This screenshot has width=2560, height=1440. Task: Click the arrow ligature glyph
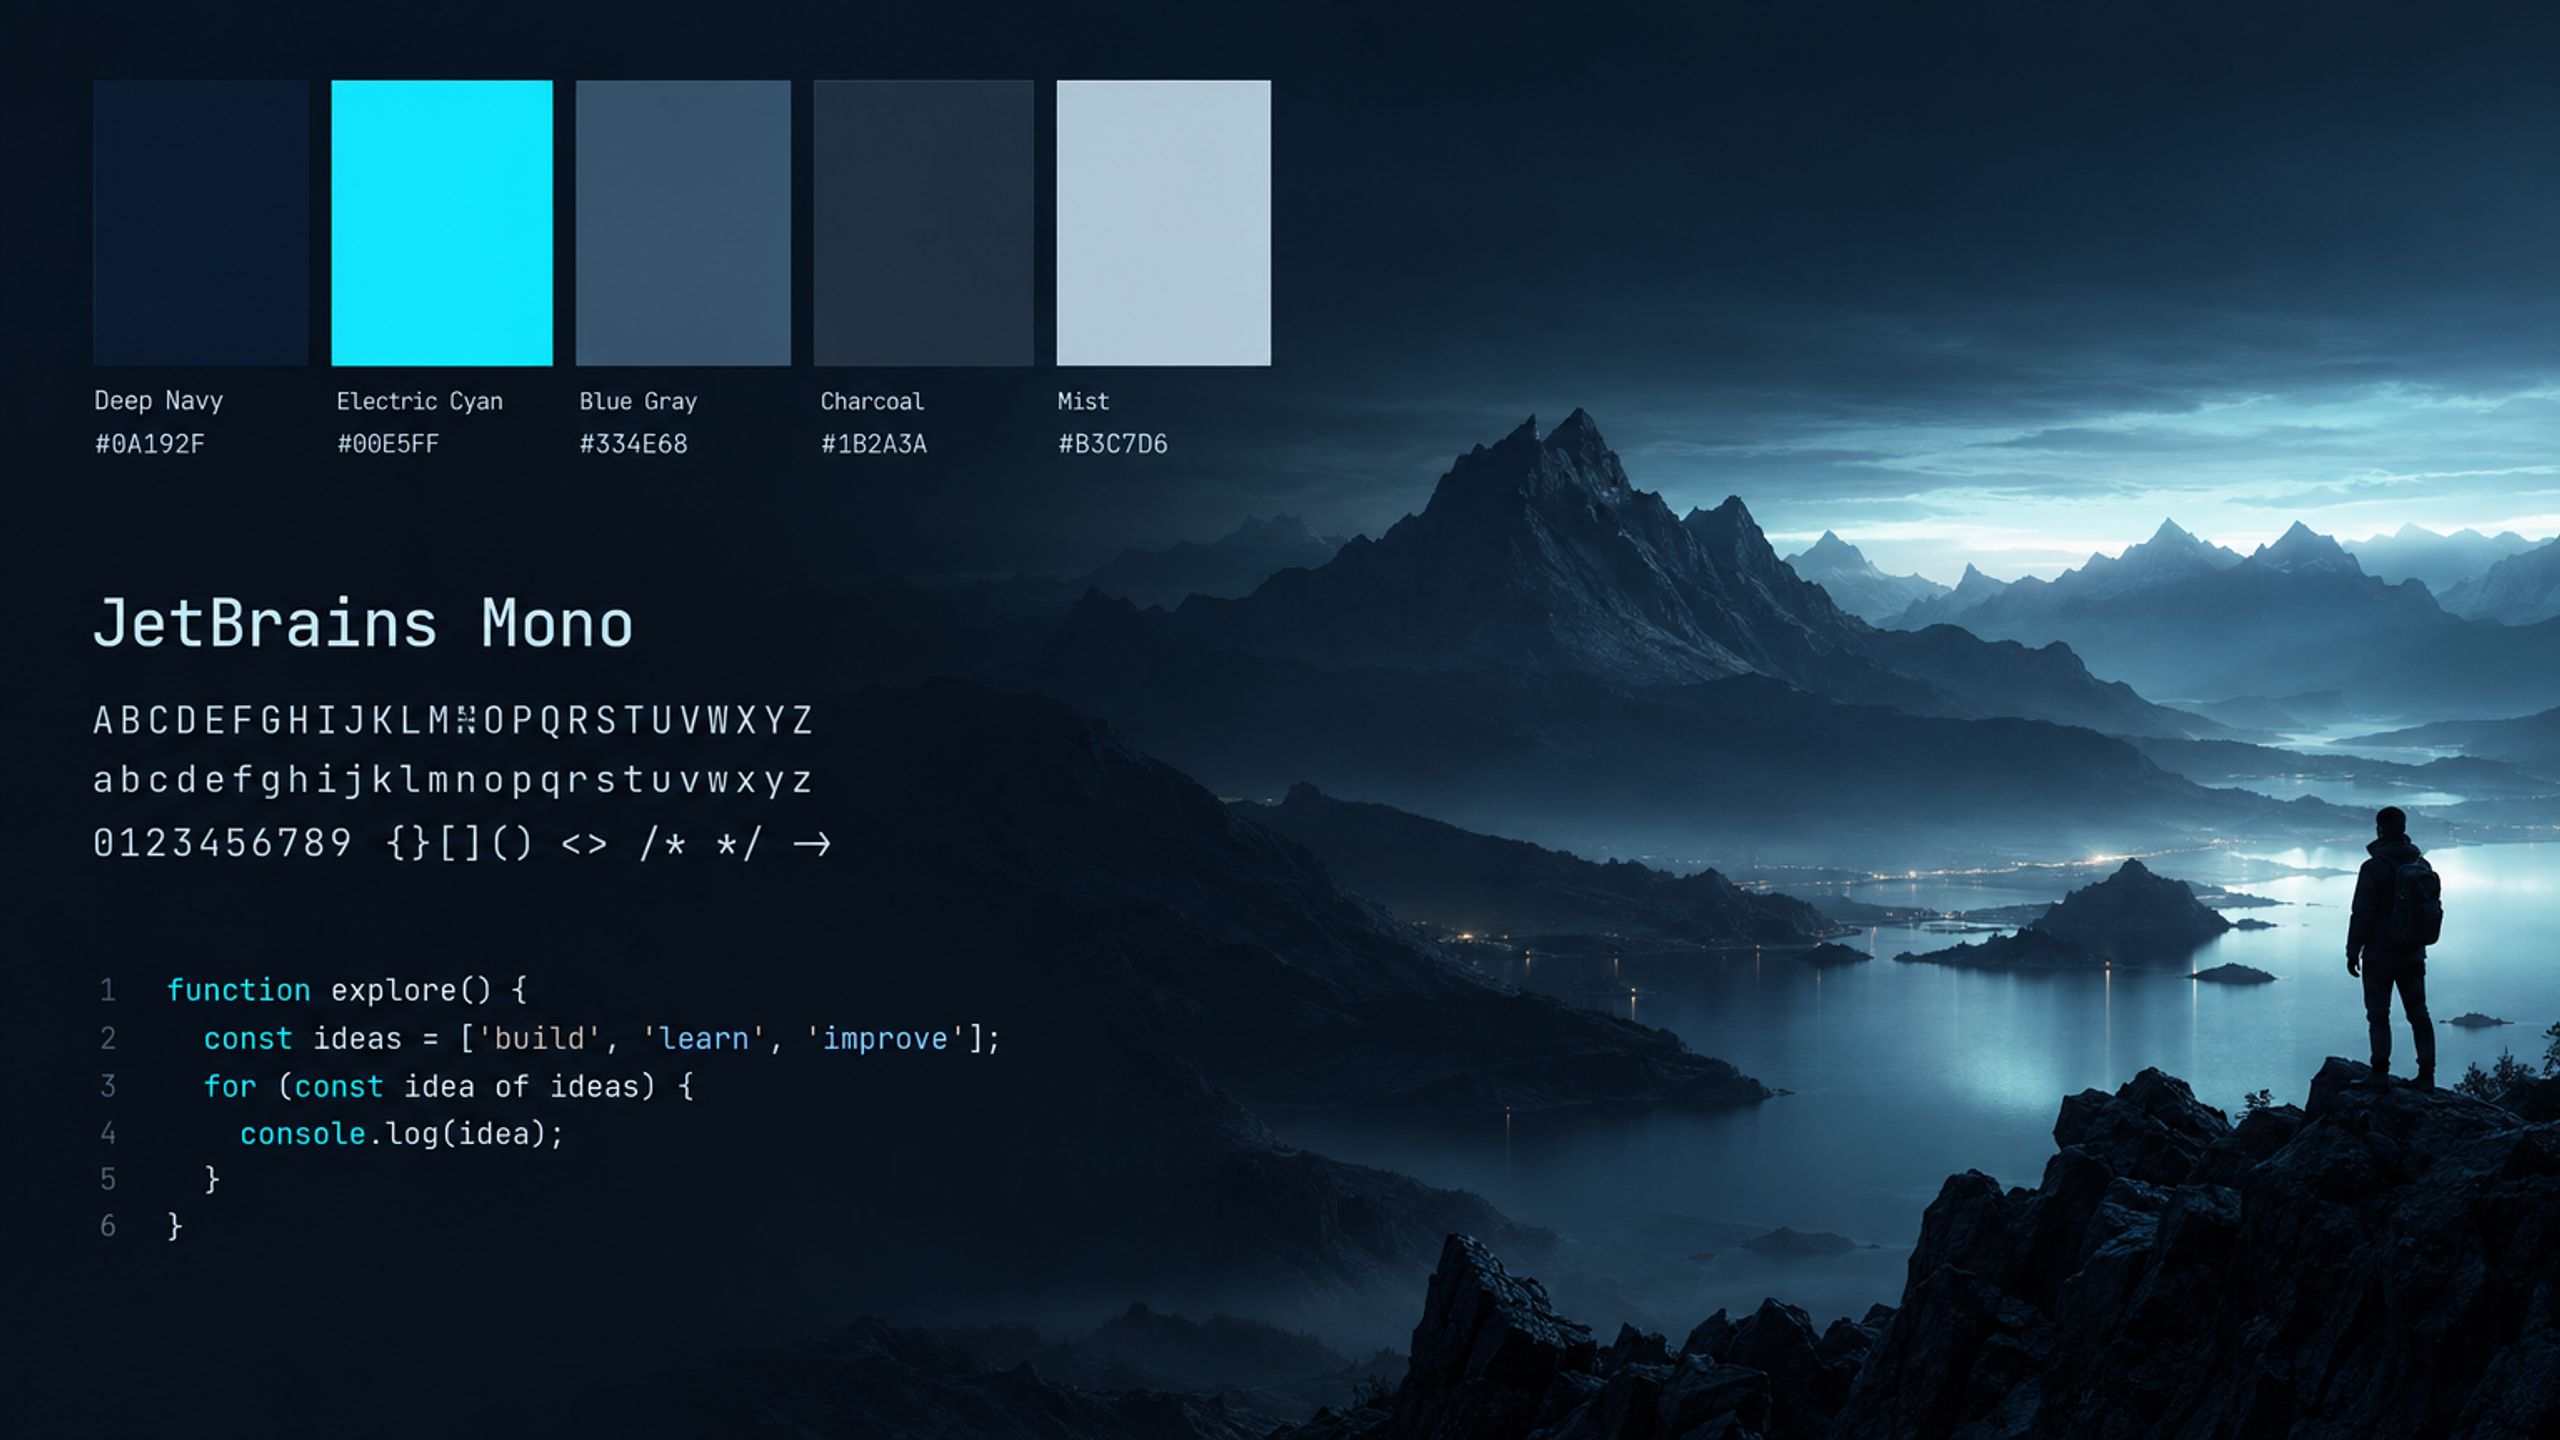[x=812, y=845]
